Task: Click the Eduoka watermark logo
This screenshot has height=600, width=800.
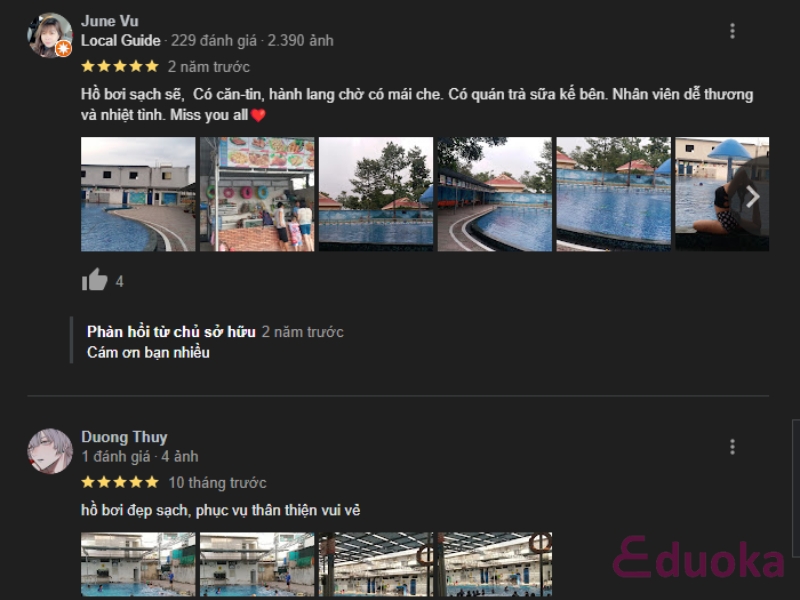Action: [698, 558]
